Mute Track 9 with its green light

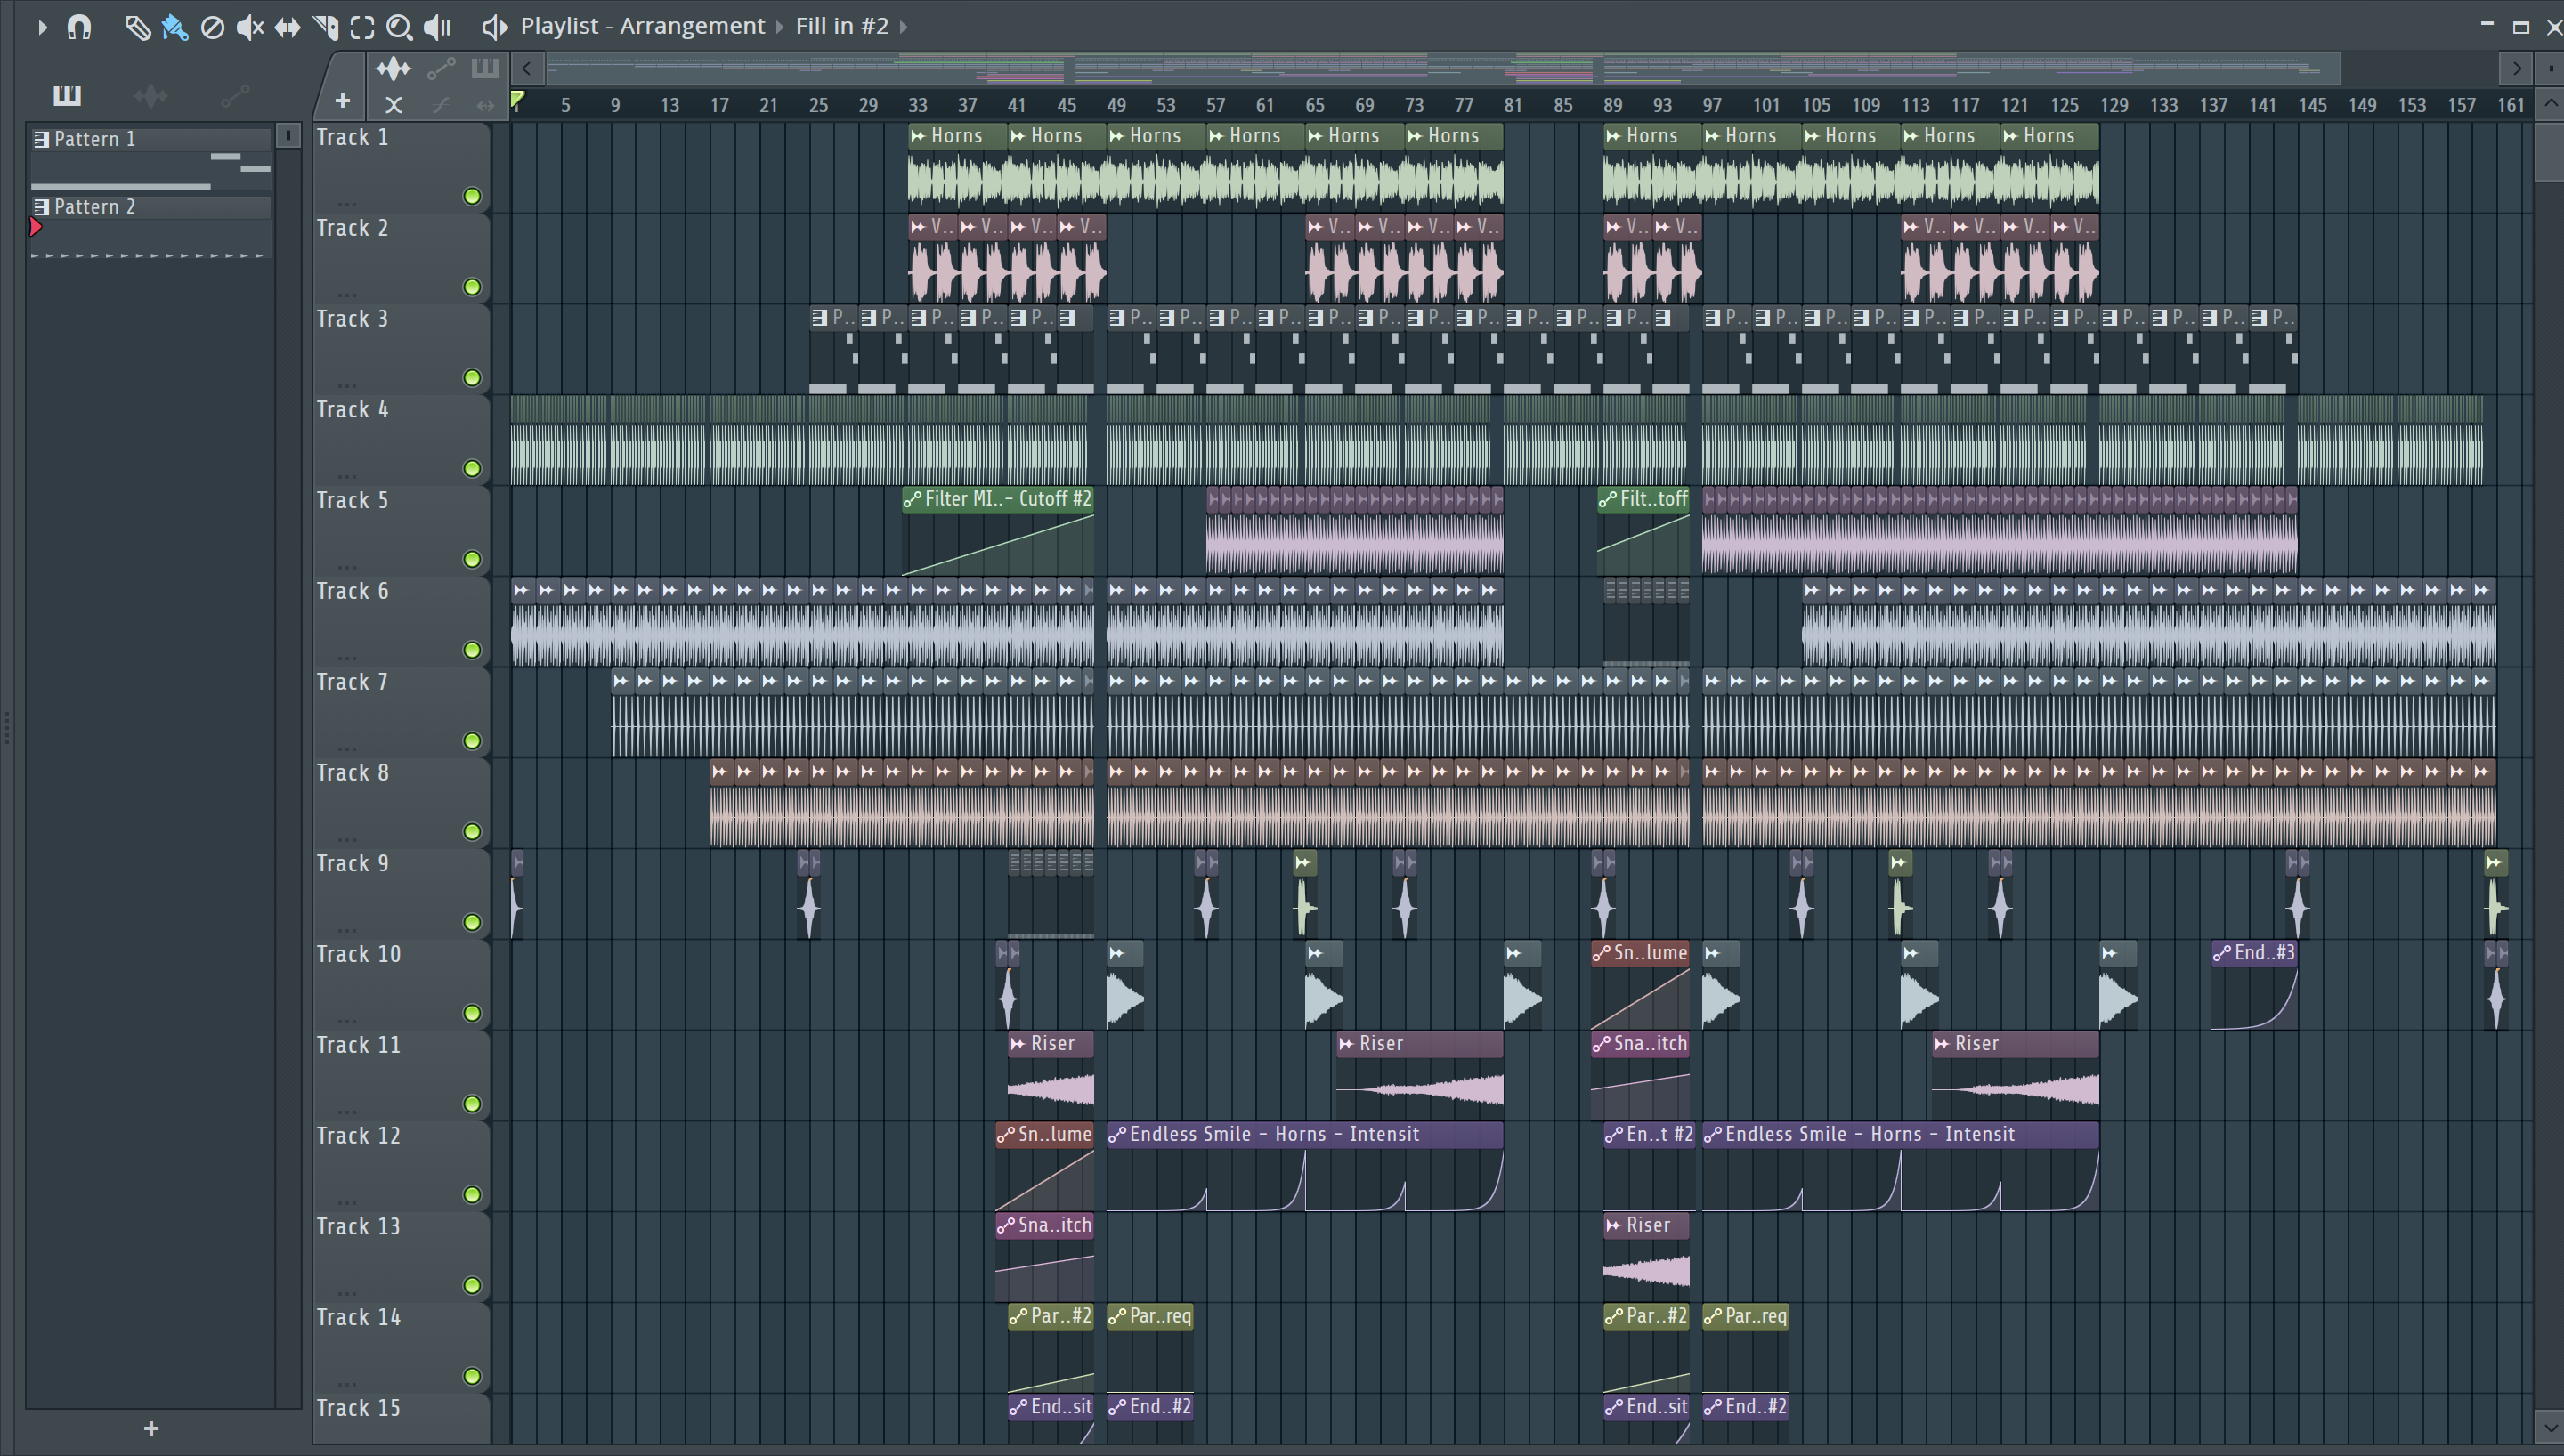click(472, 922)
